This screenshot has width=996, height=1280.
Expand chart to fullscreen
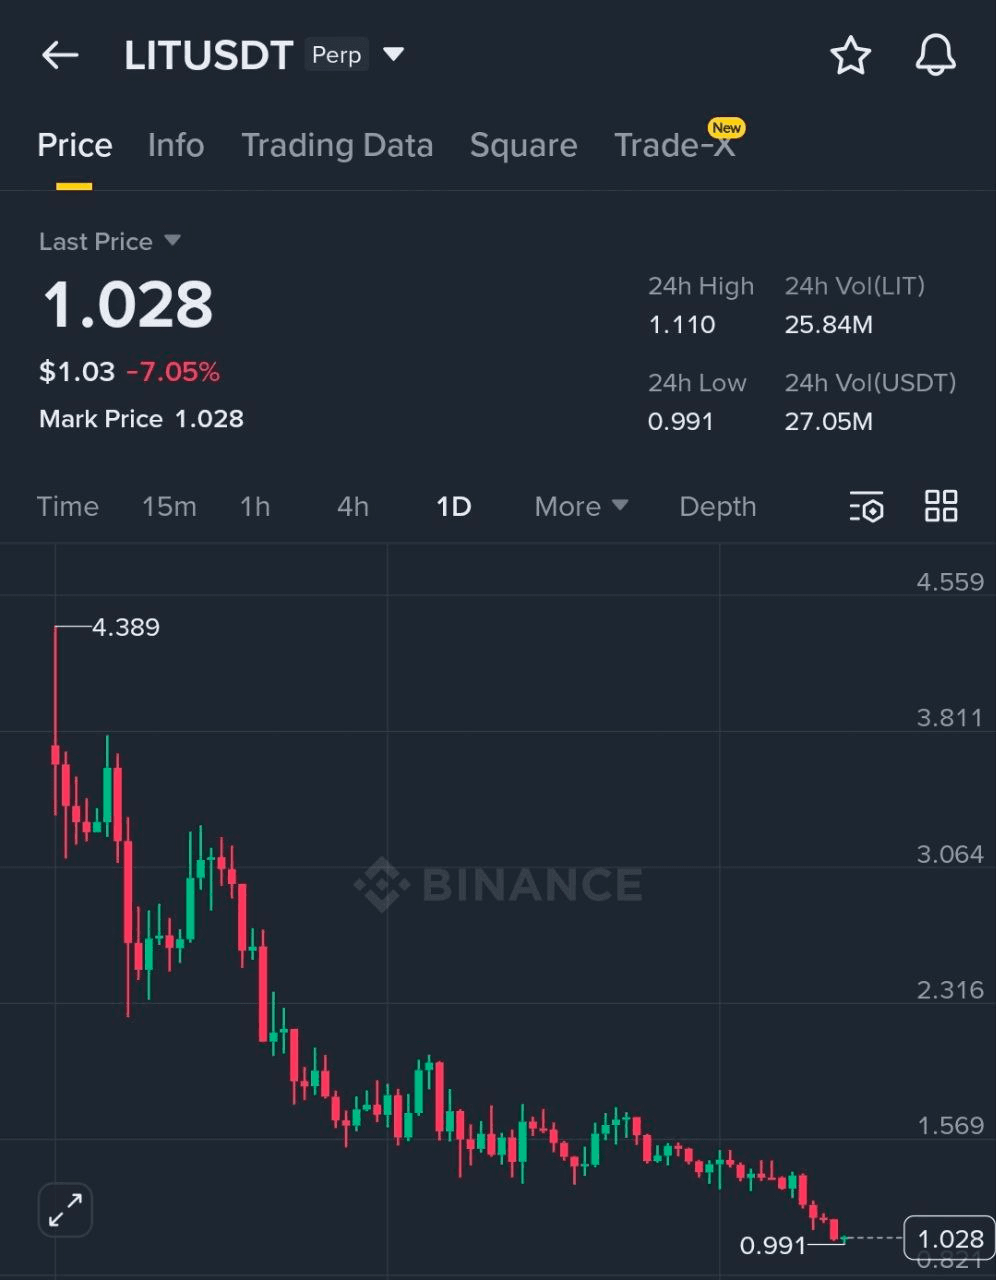tap(66, 1212)
